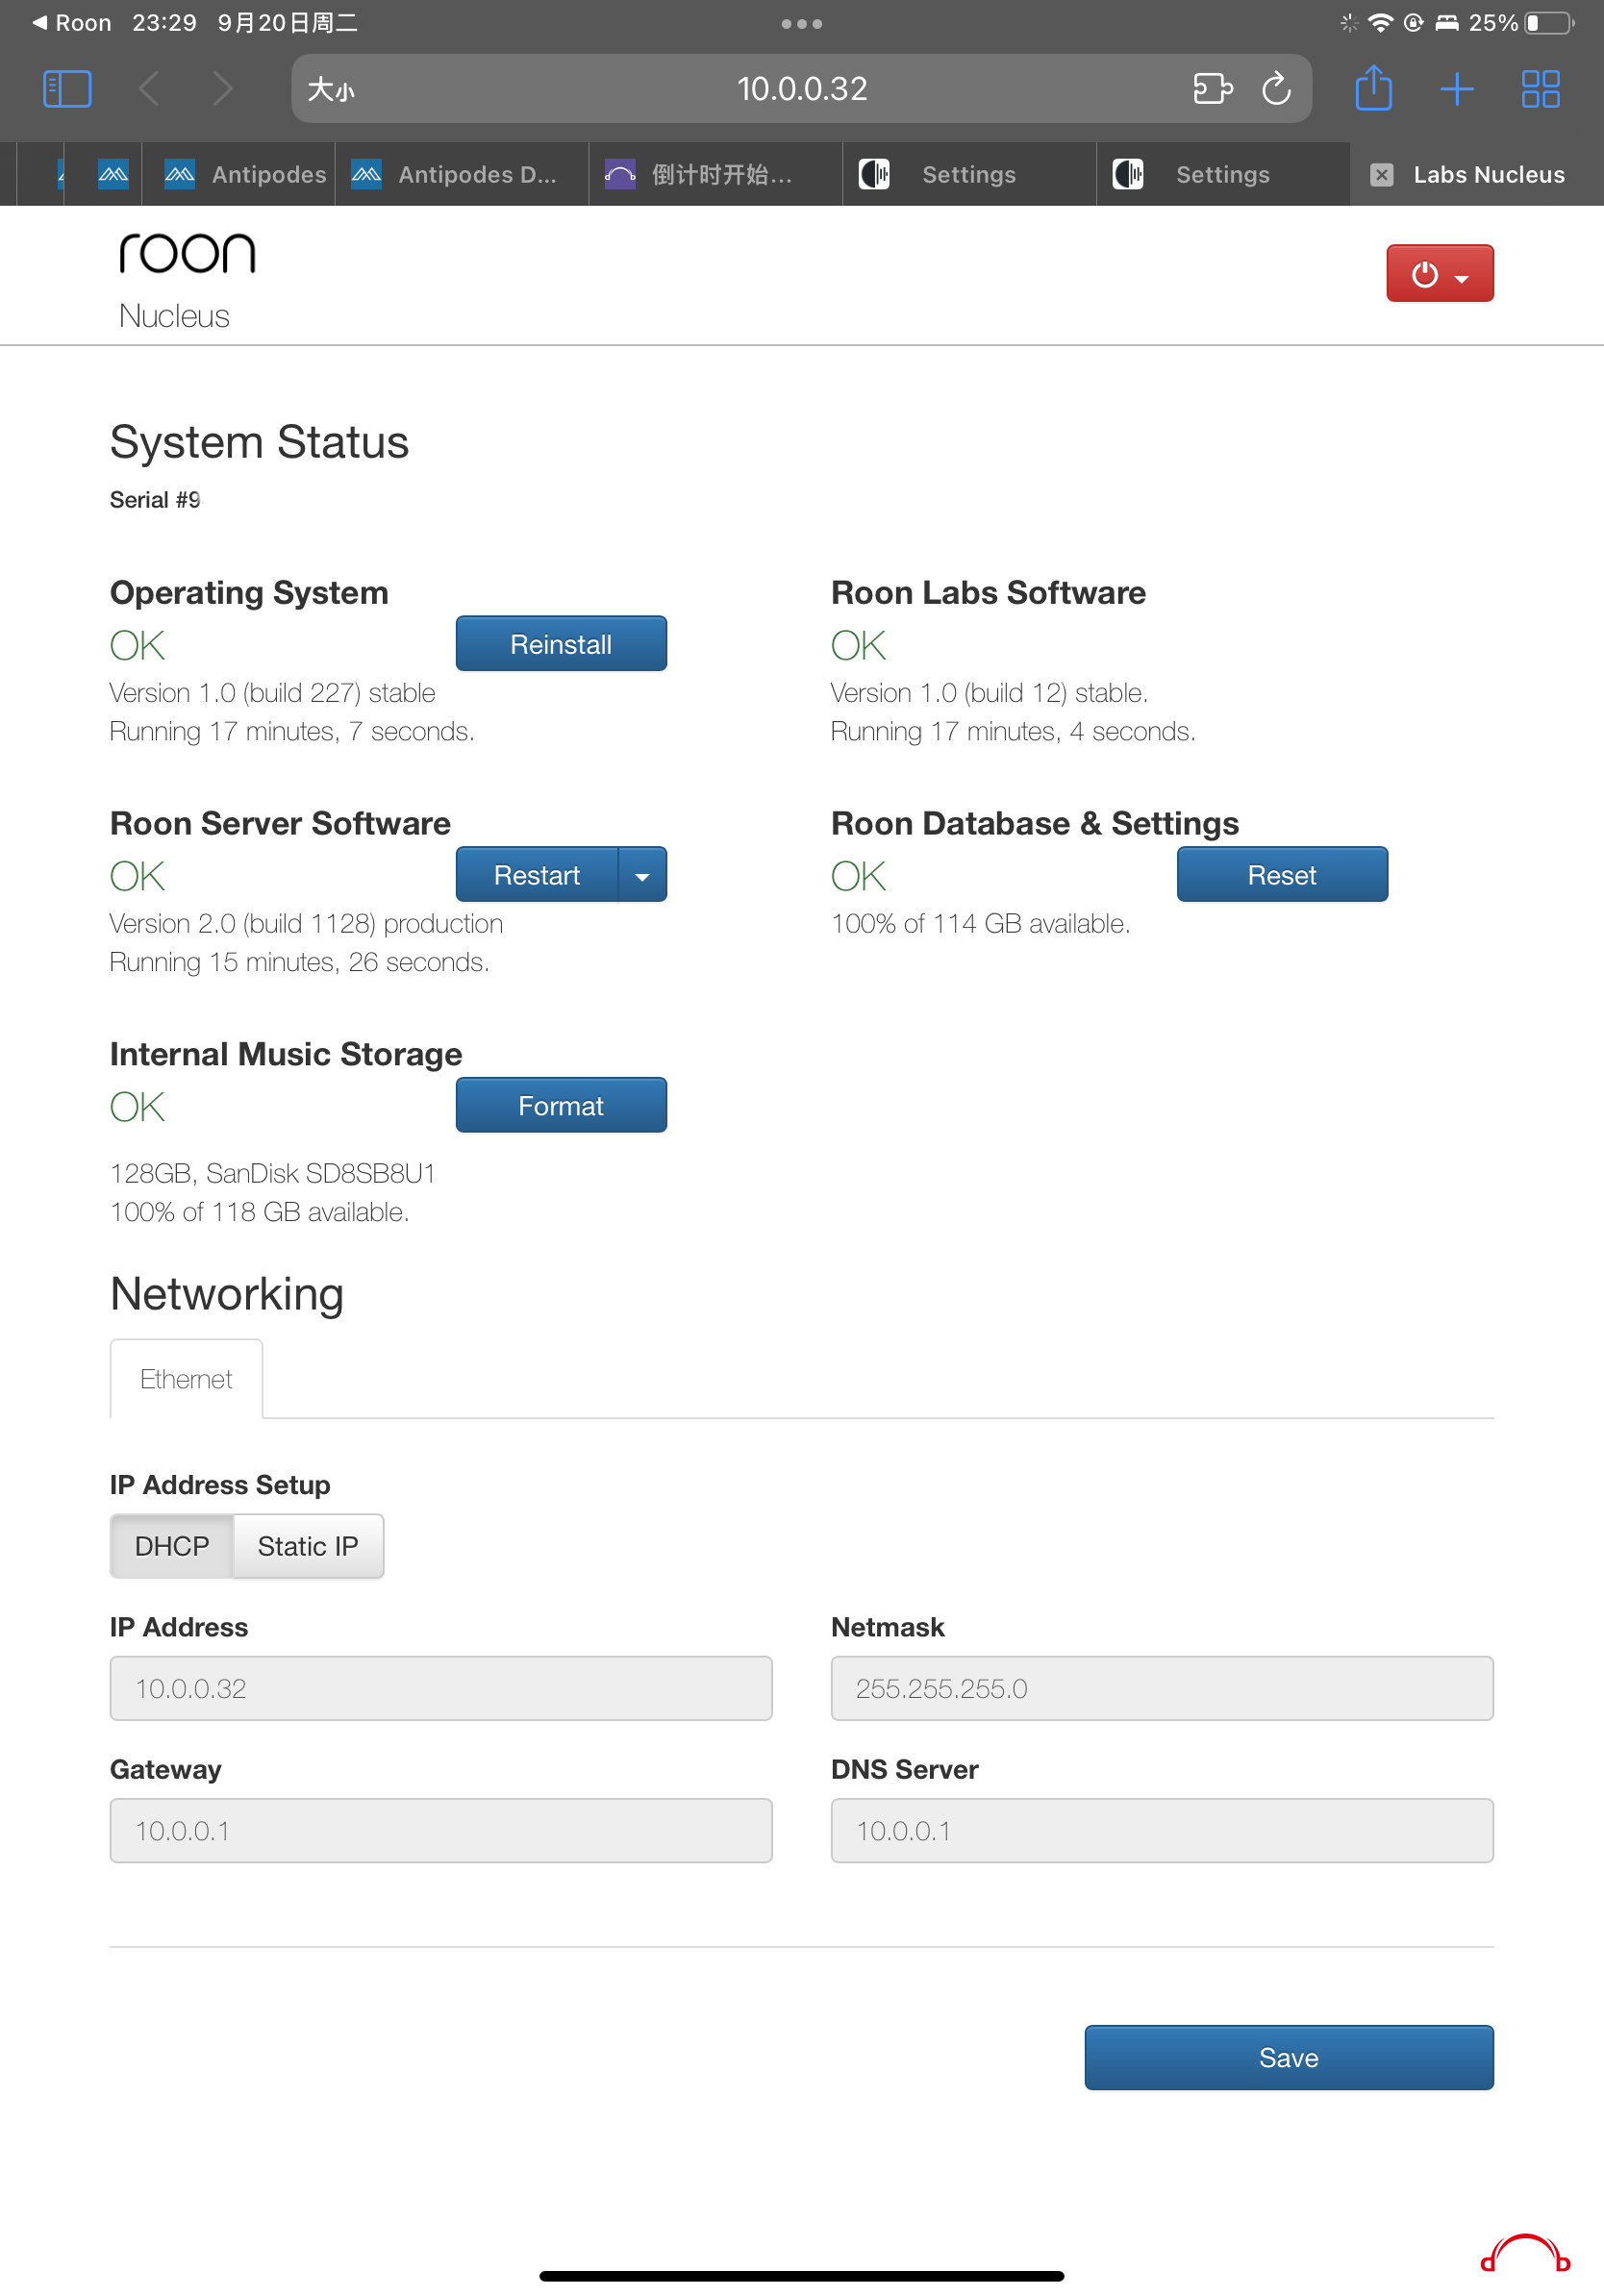Screen dimensions: 1604x2296
Task: Tap the Wi-Fi status icon
Action: coord(1380,22)
